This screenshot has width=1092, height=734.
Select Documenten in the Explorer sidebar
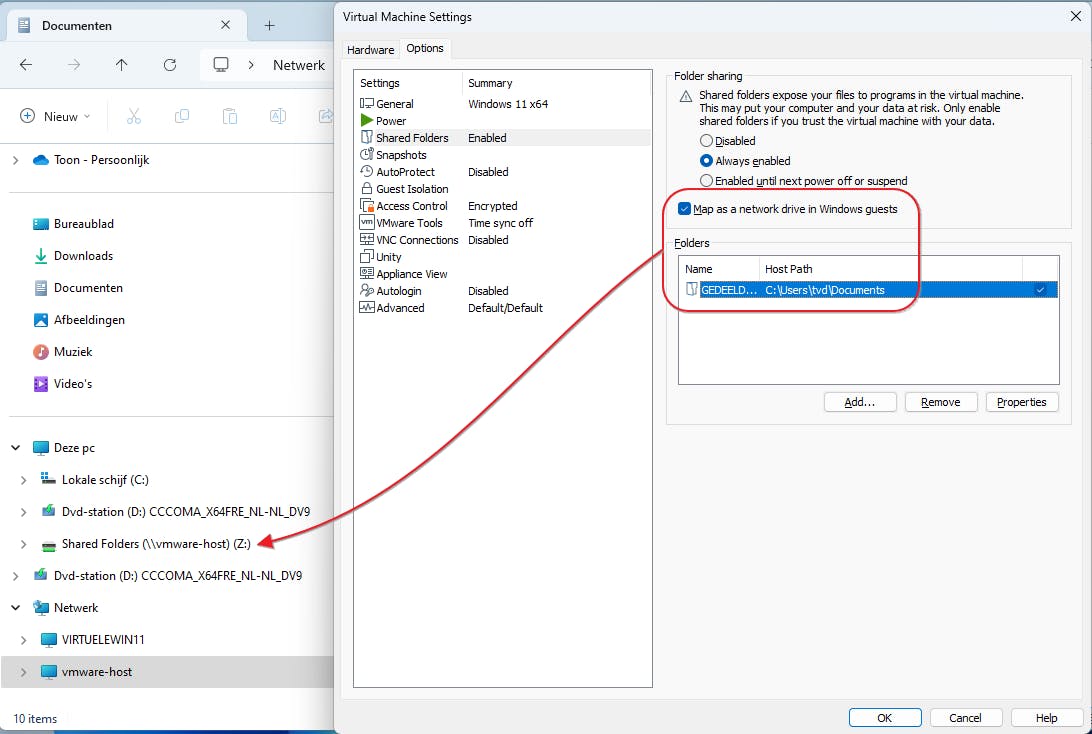[78, 288]
